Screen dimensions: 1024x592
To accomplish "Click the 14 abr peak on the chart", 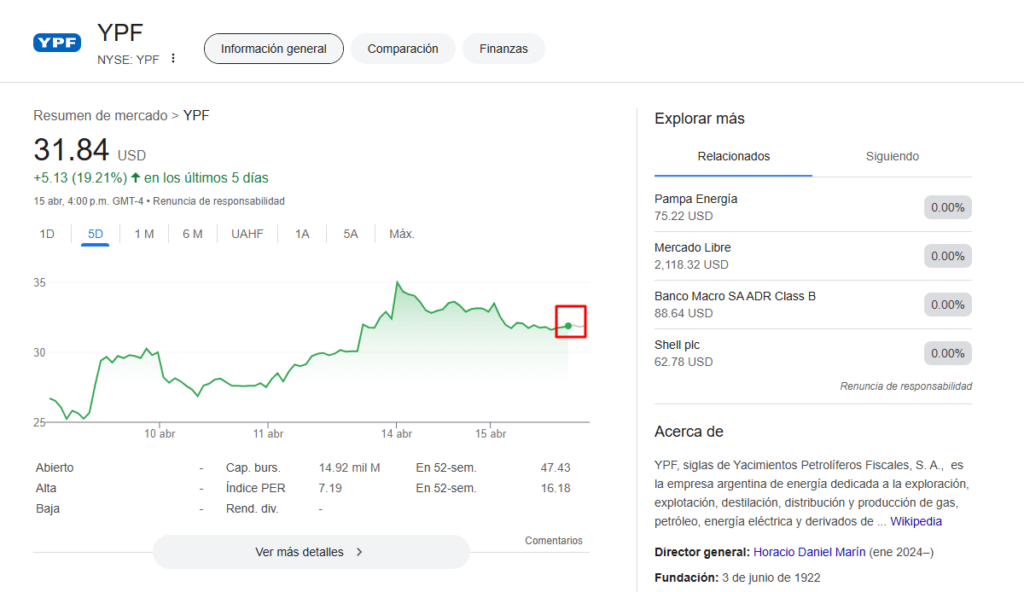I will click(x=396, y=282).
